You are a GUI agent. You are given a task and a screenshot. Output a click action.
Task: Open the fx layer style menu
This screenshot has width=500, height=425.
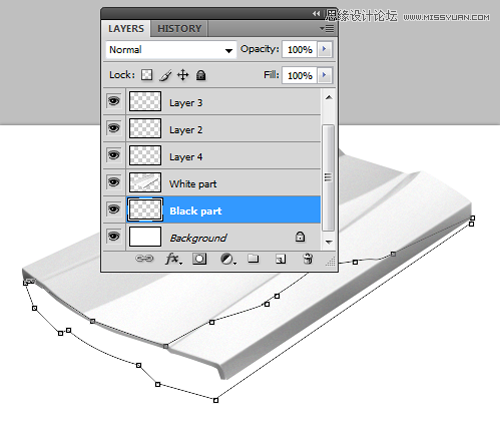(x=173, y=259)
